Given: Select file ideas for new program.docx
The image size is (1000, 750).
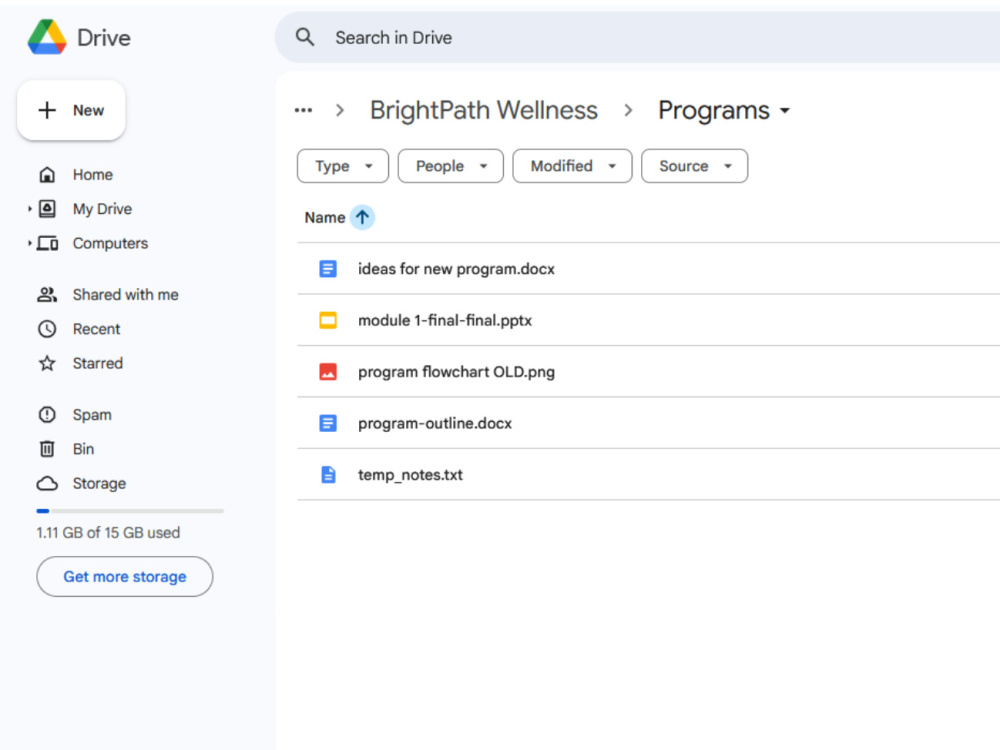Looking at the screenshot, I should (649, 268).
